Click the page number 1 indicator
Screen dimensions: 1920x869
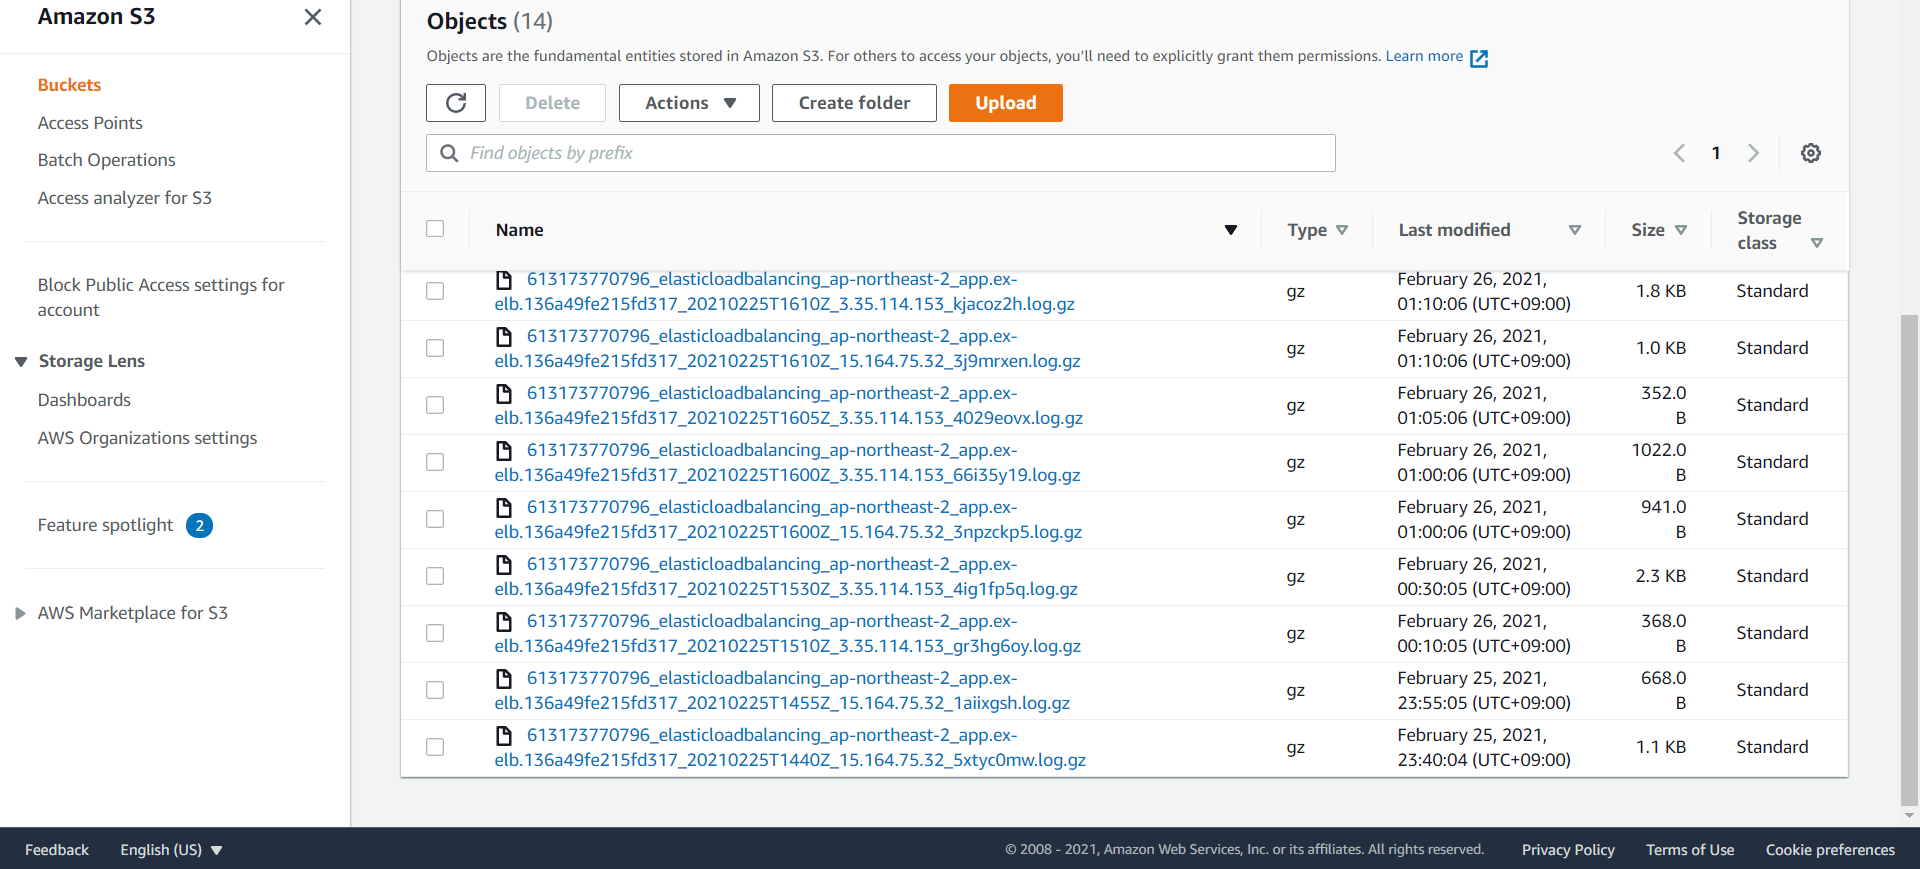click(x=1716, y=153)
